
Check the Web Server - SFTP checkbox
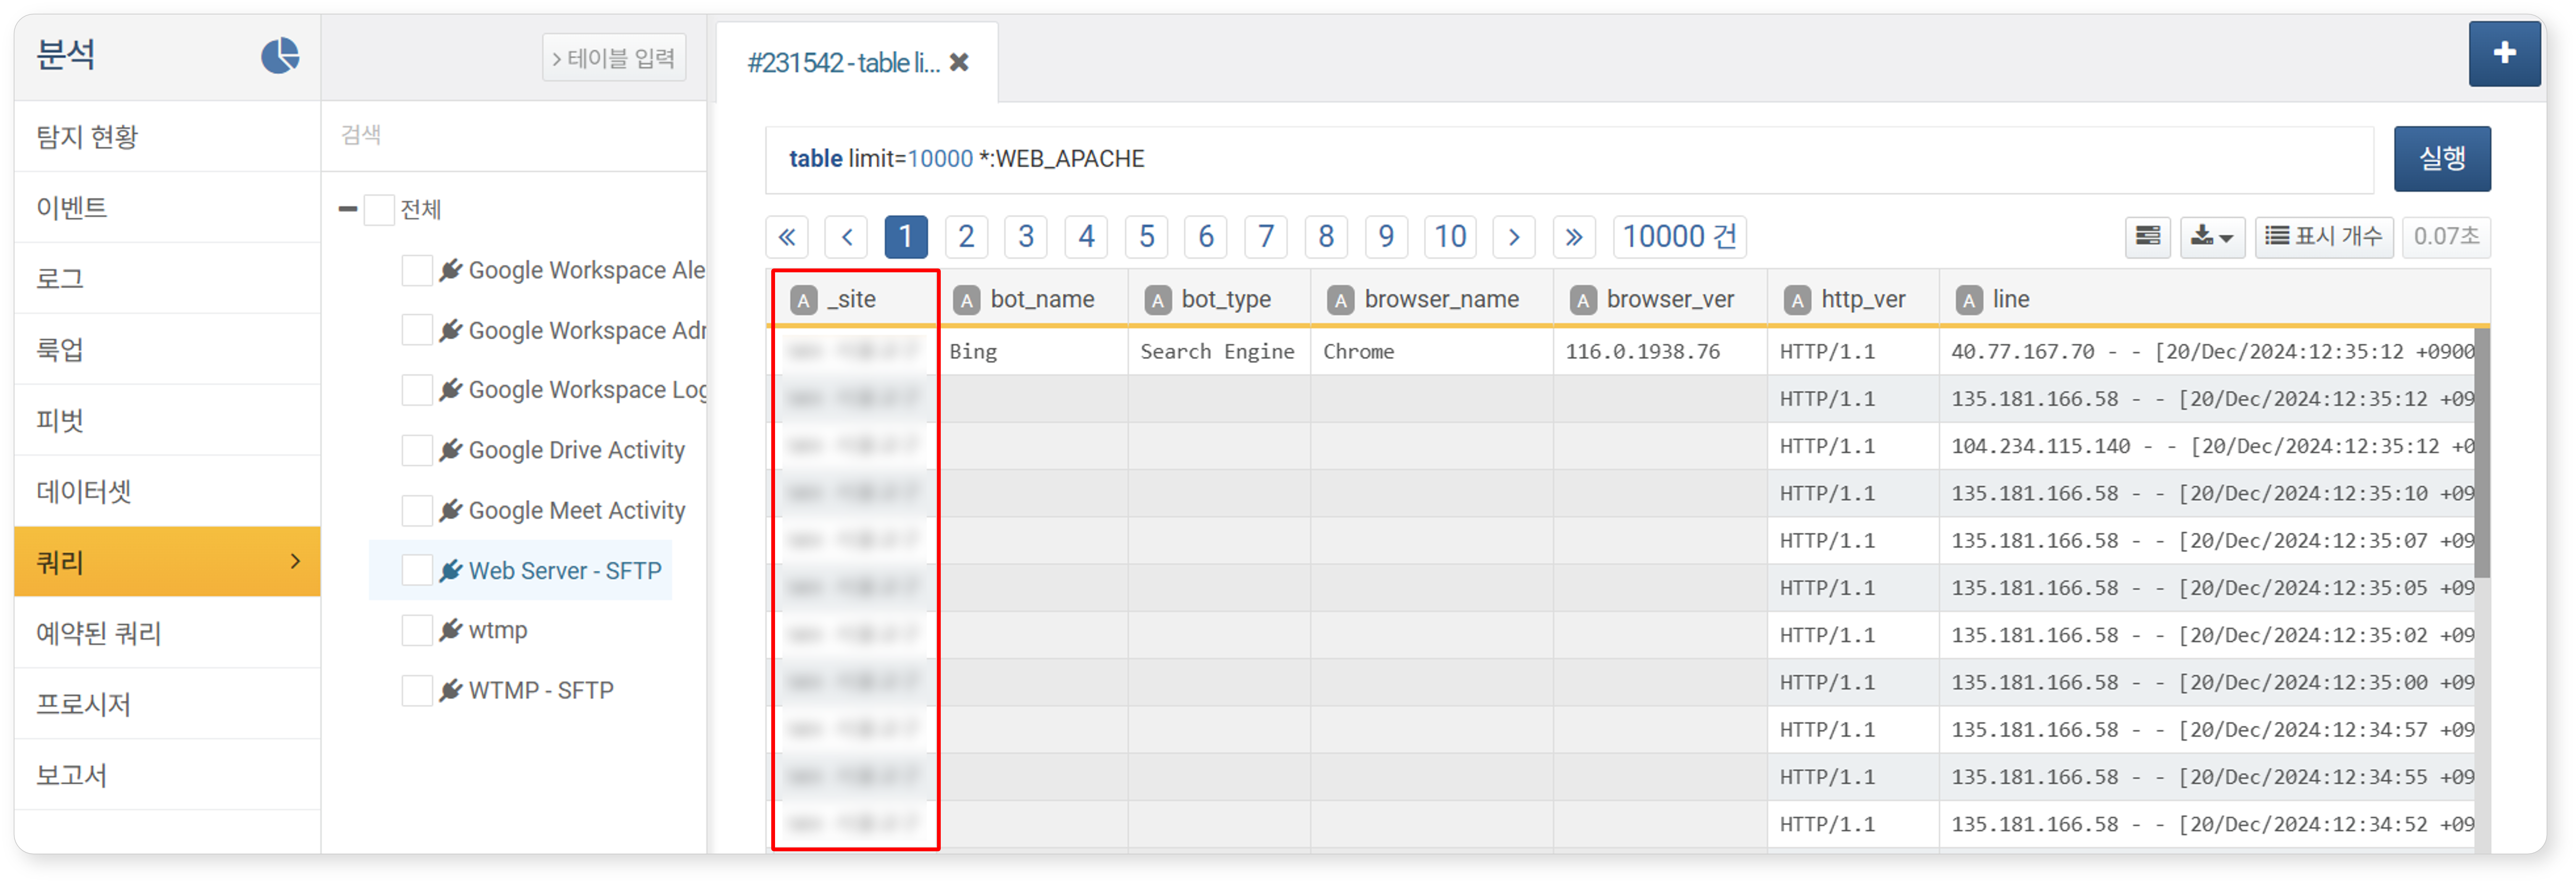[x=416, y=570]
